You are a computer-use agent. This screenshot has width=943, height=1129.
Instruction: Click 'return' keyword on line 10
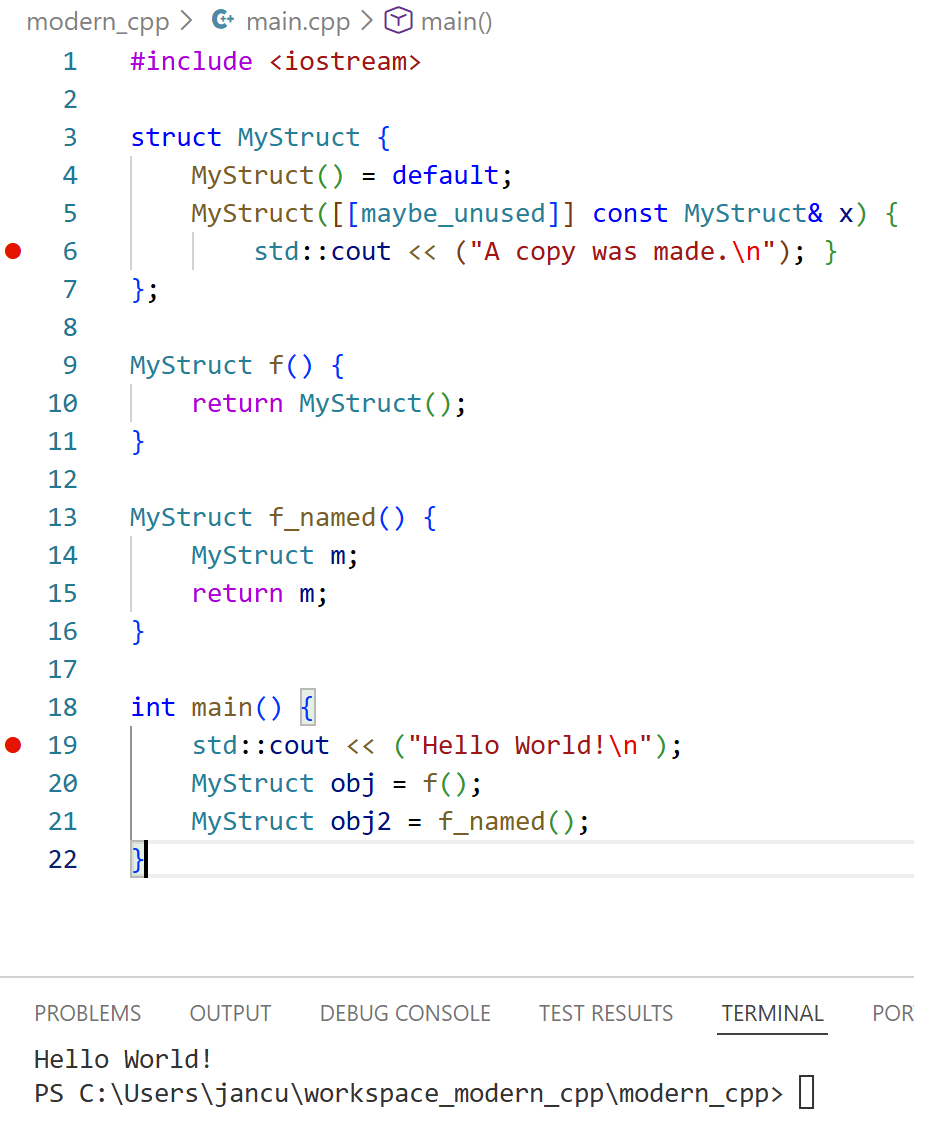(x=237, y=404)
